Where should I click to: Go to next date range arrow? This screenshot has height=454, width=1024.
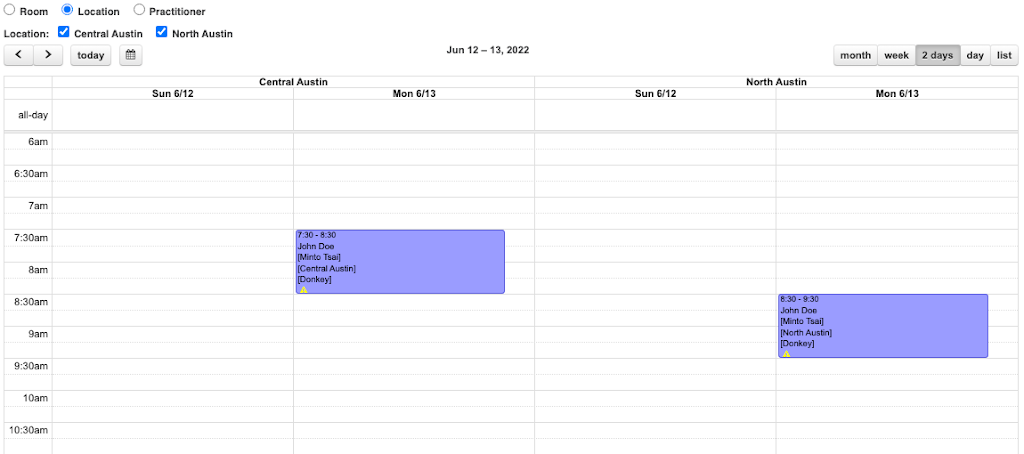point(48,55)
